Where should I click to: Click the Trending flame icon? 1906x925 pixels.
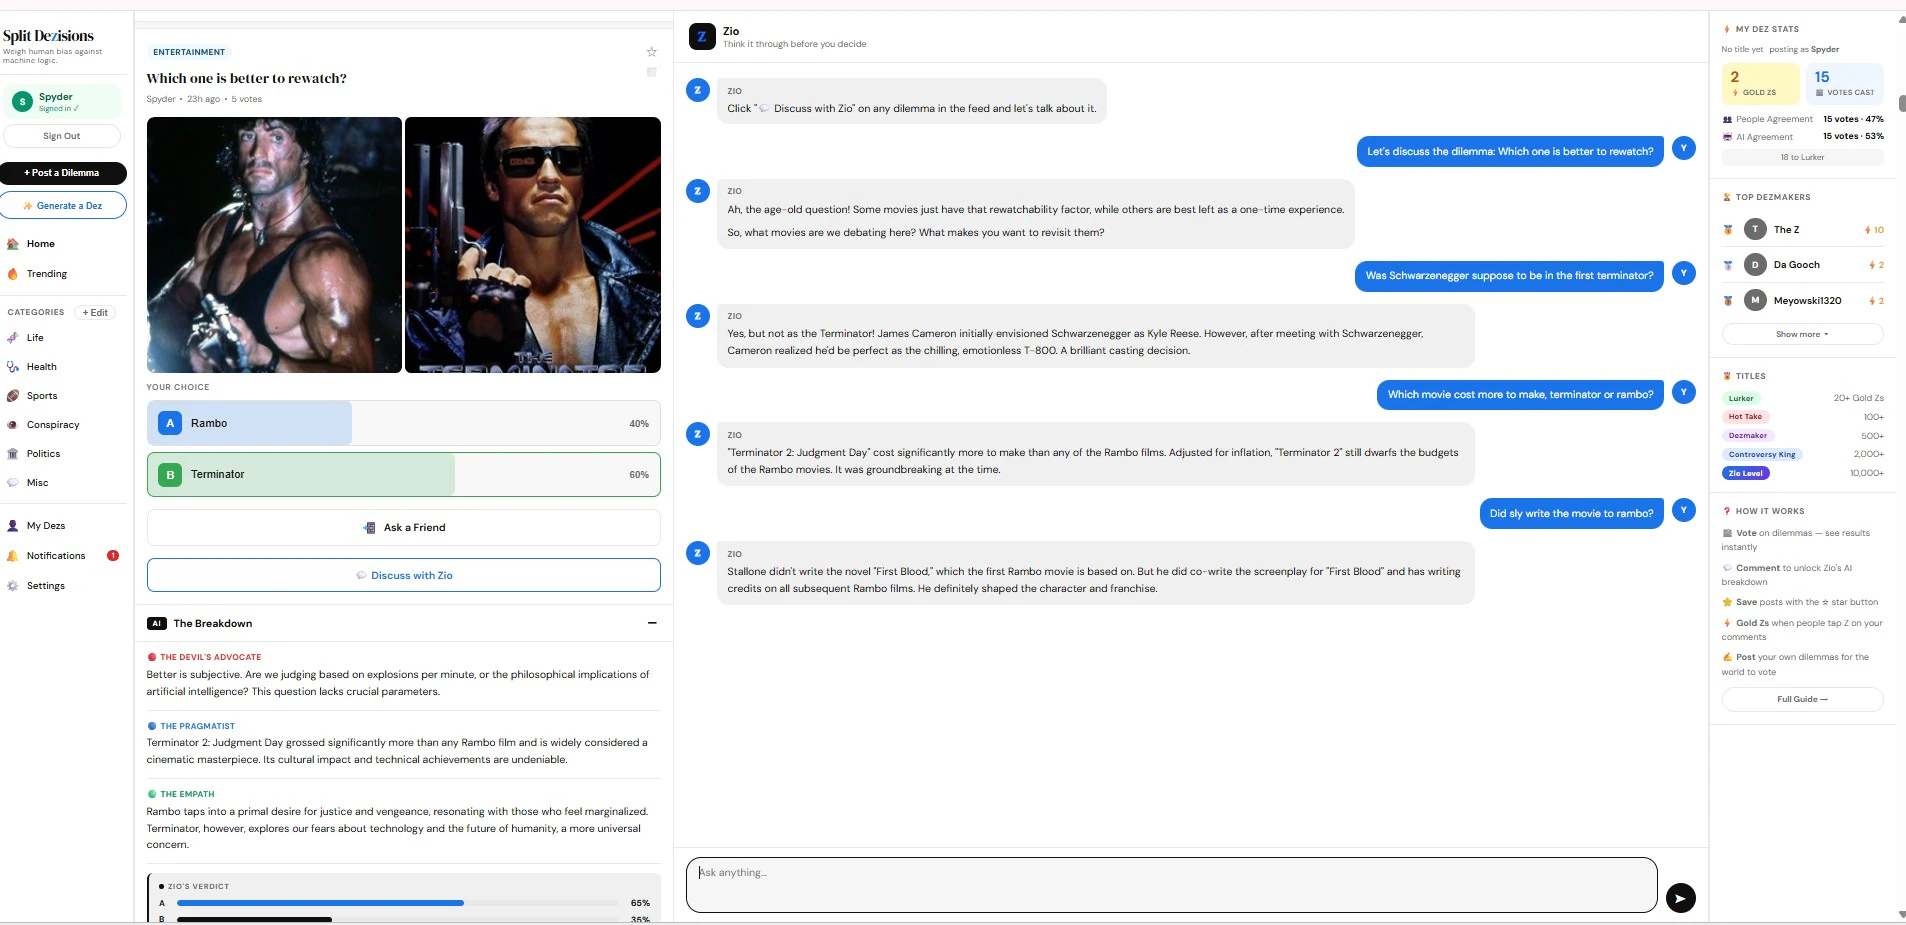[13, 274]
